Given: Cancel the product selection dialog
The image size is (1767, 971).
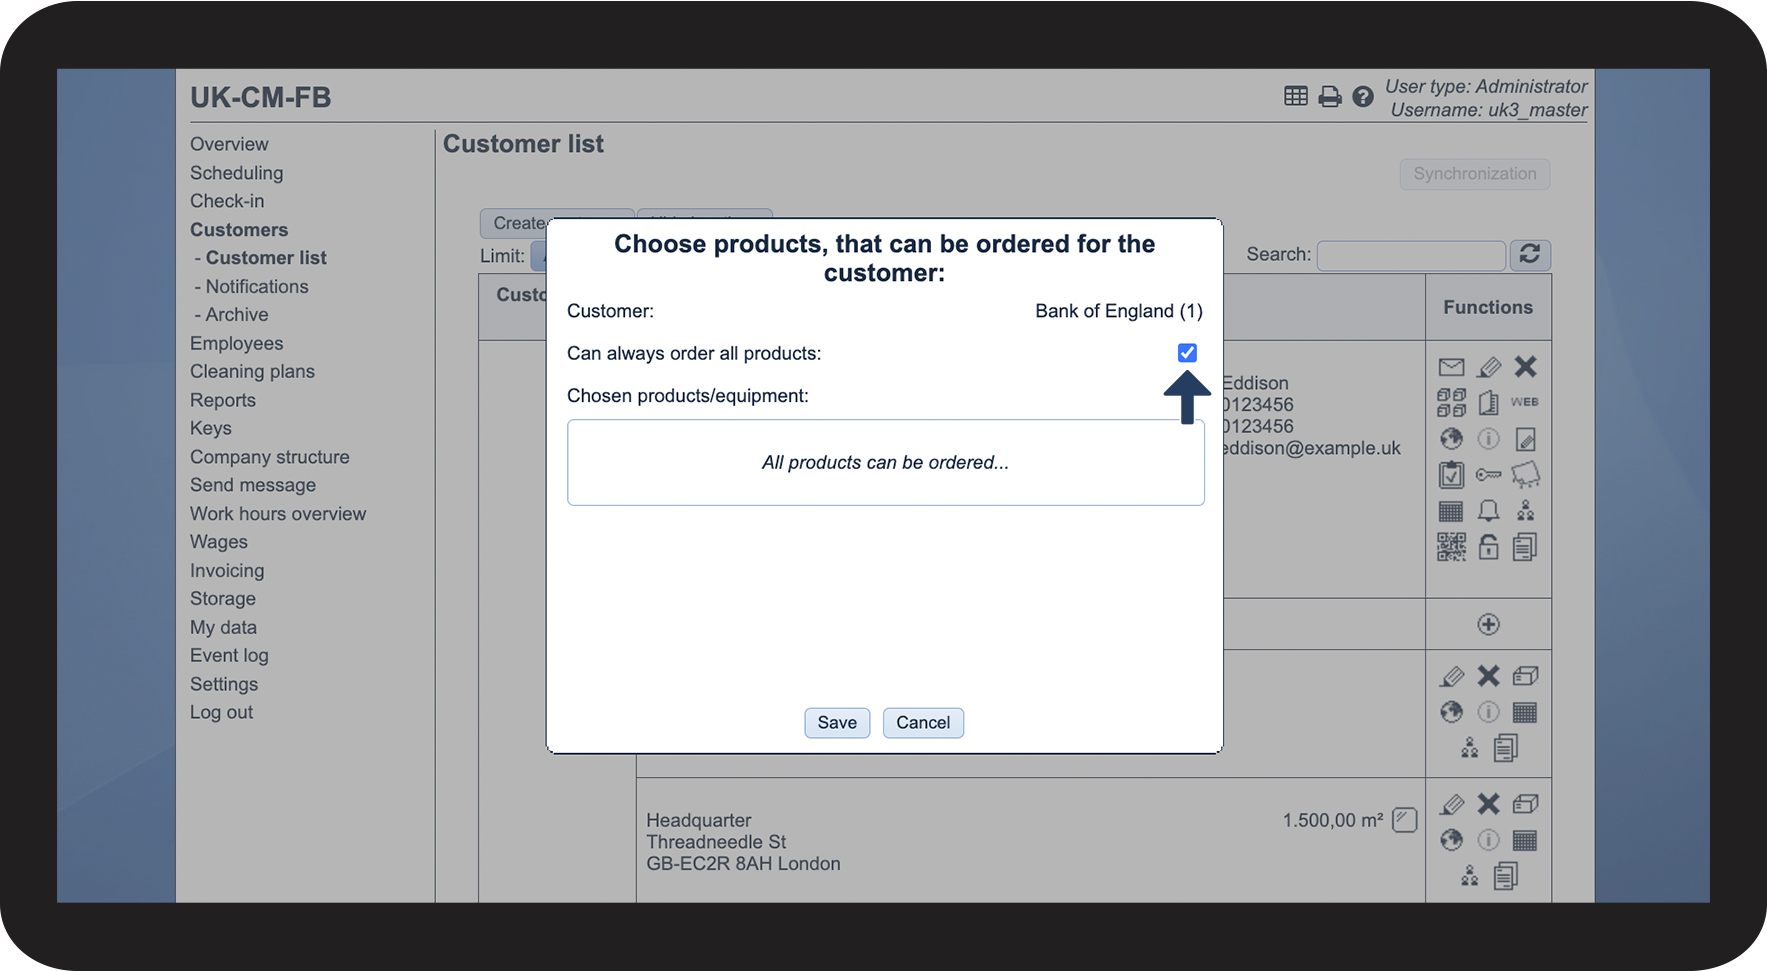Looking at the screenshot, I should [923, 723].
